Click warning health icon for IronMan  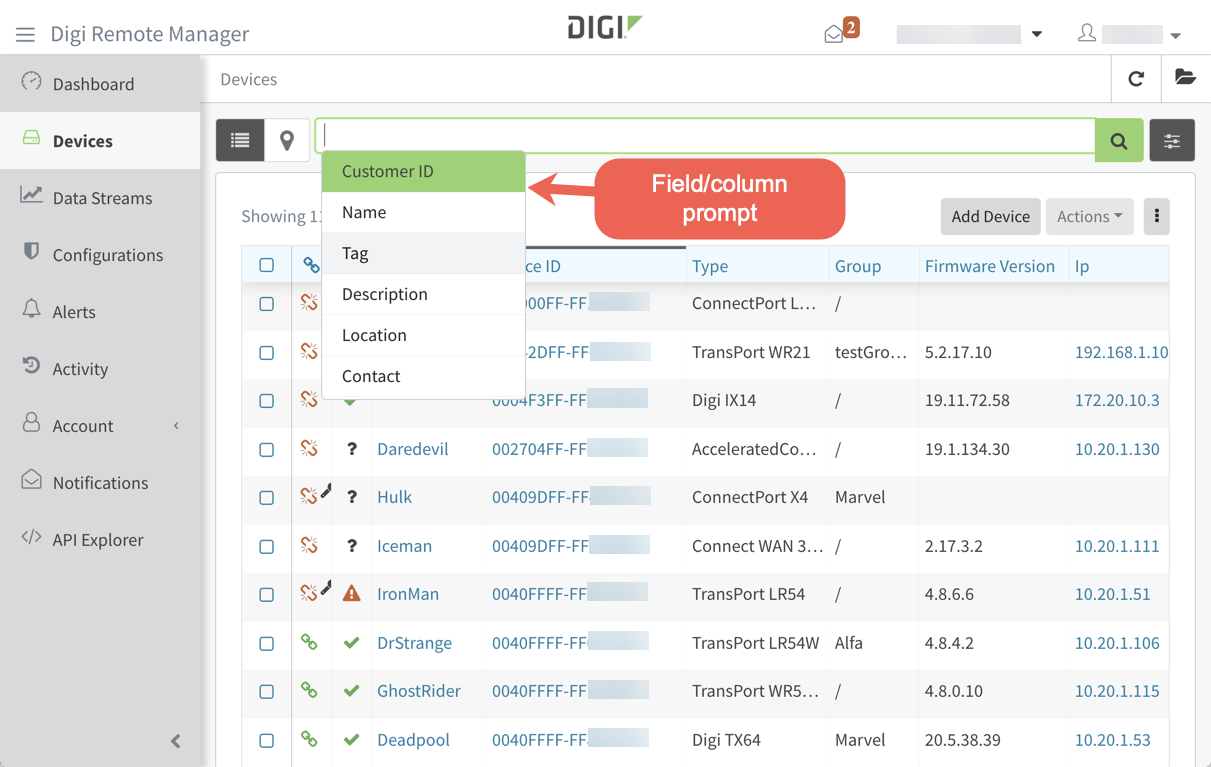352,594
